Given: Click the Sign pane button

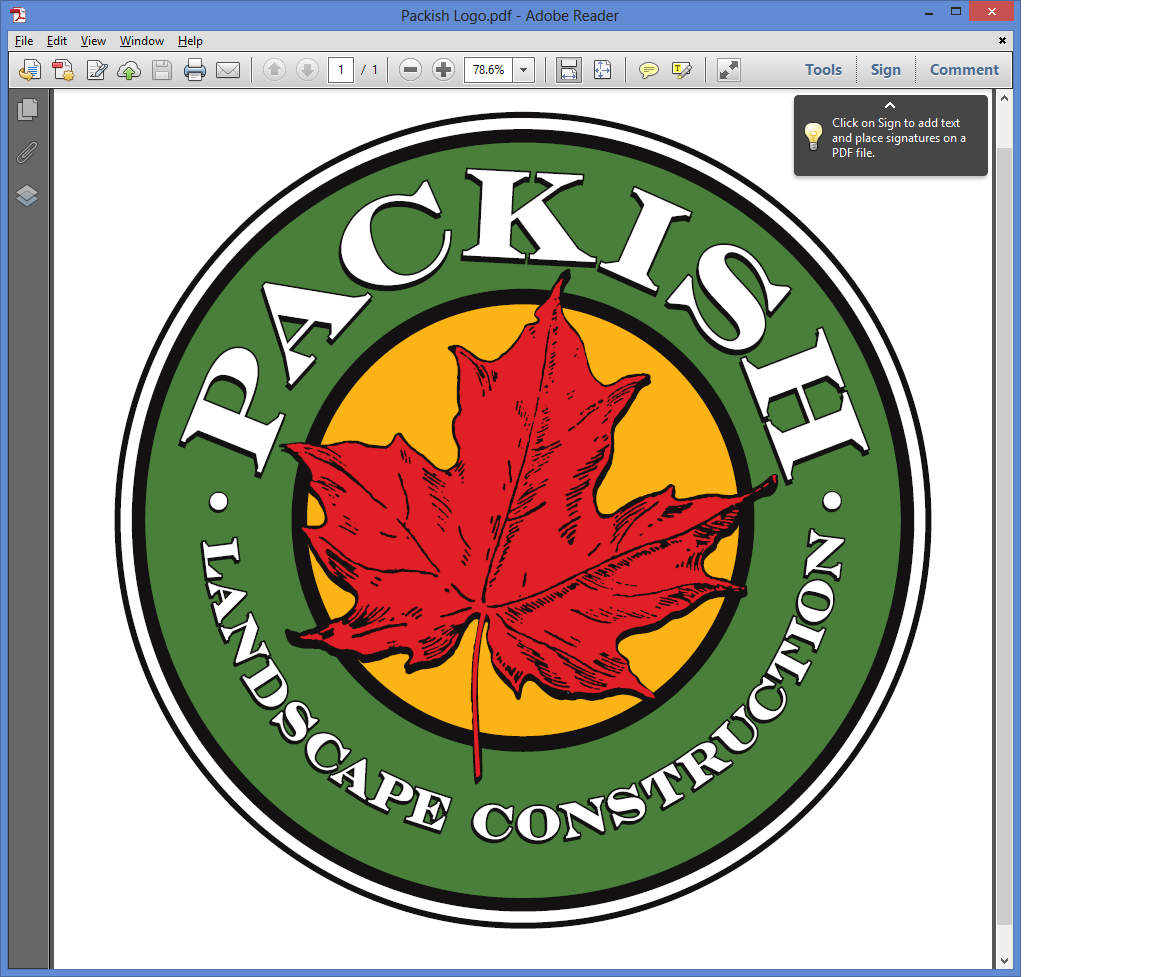Looking at the screenshot, I should (x=885, y=70).
